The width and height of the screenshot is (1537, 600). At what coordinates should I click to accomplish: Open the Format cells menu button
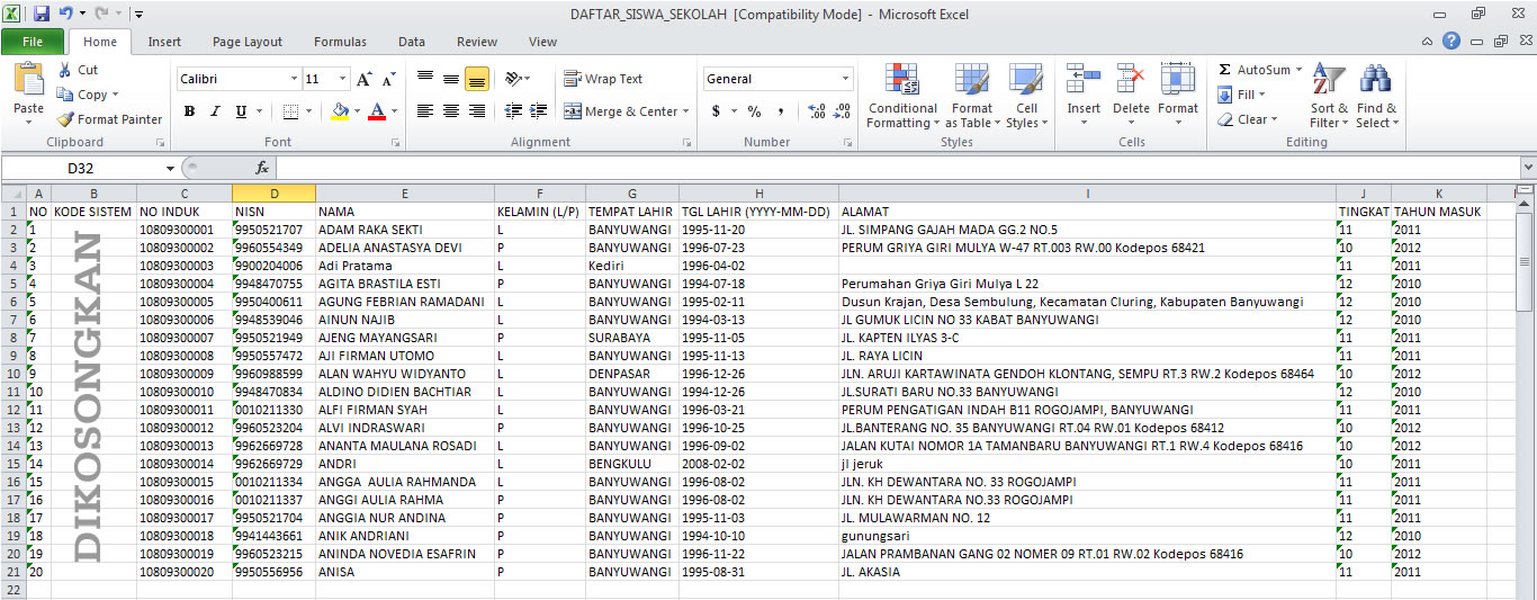[x=1178, y=96]
